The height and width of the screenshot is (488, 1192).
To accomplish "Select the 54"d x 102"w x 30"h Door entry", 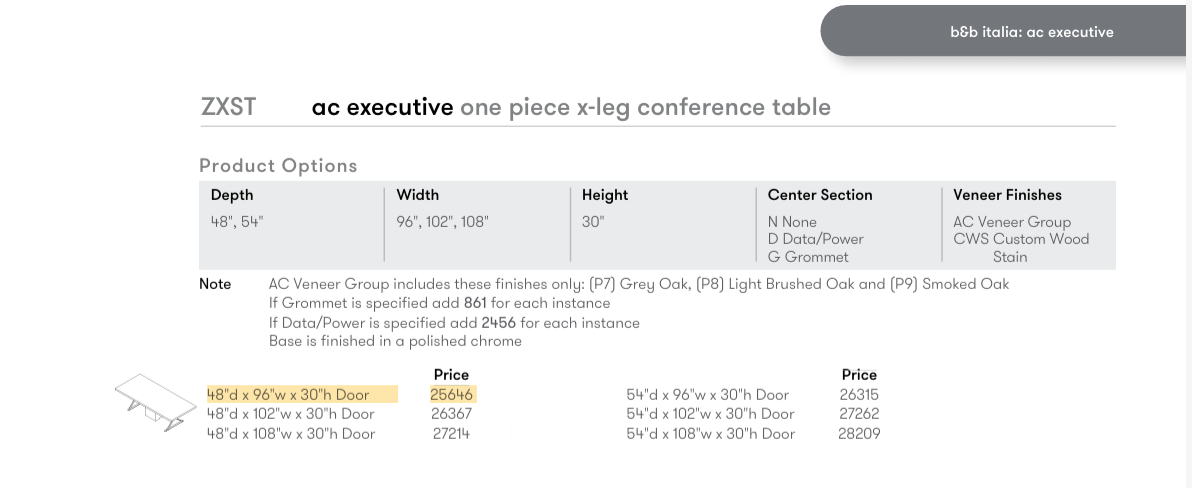I will 710,414.
